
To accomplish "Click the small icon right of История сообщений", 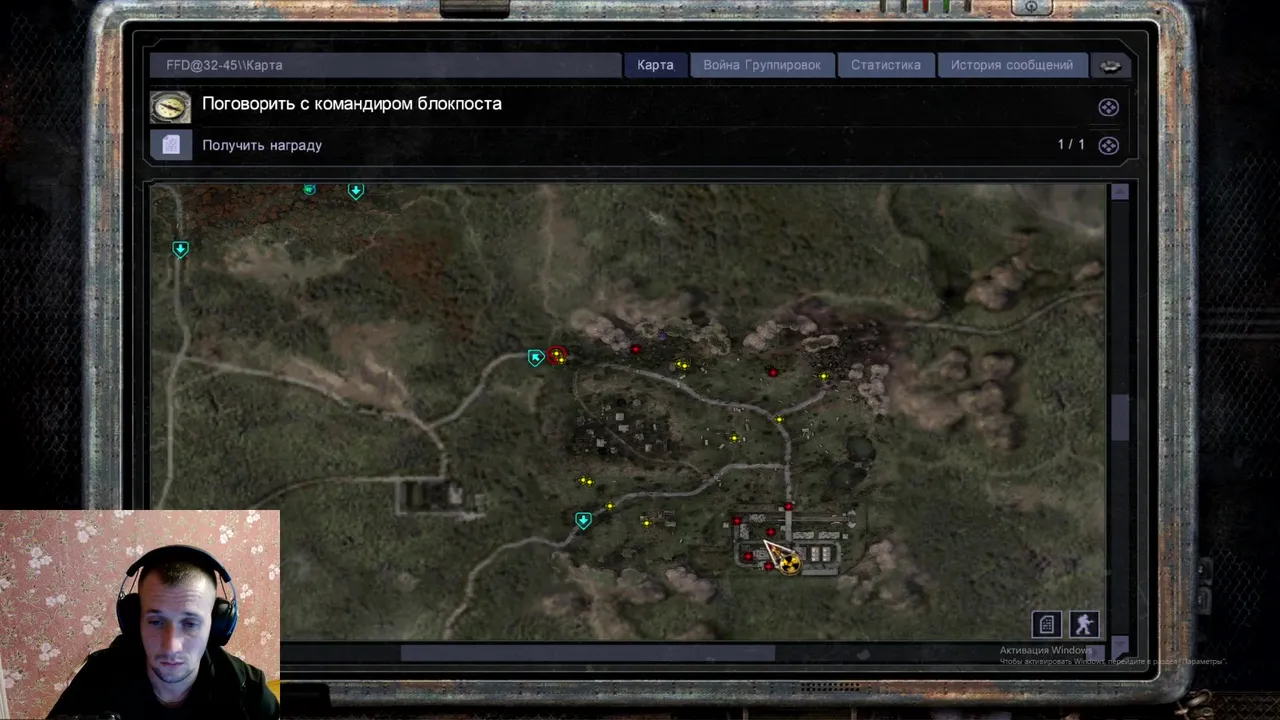I will [1110, 65].
